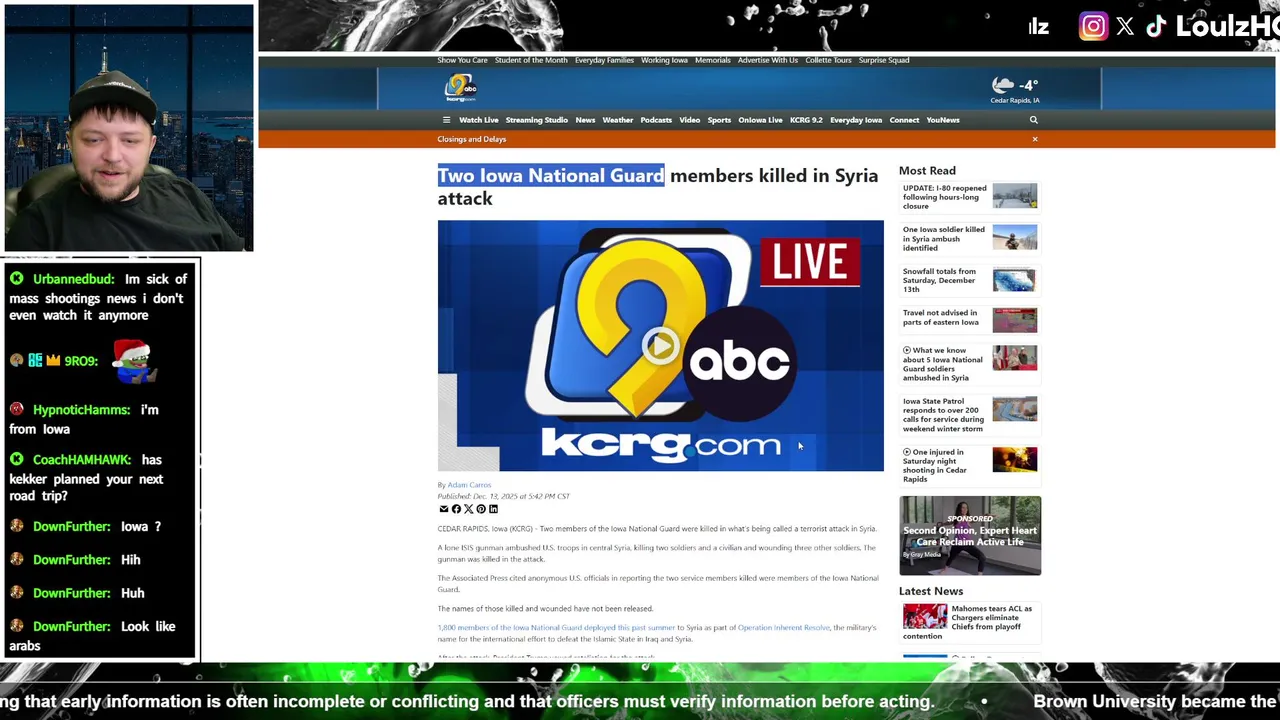Viewport: 1280px width, 720px height.
Task: Open author Adam Carros link
Action: coord(469,485)
